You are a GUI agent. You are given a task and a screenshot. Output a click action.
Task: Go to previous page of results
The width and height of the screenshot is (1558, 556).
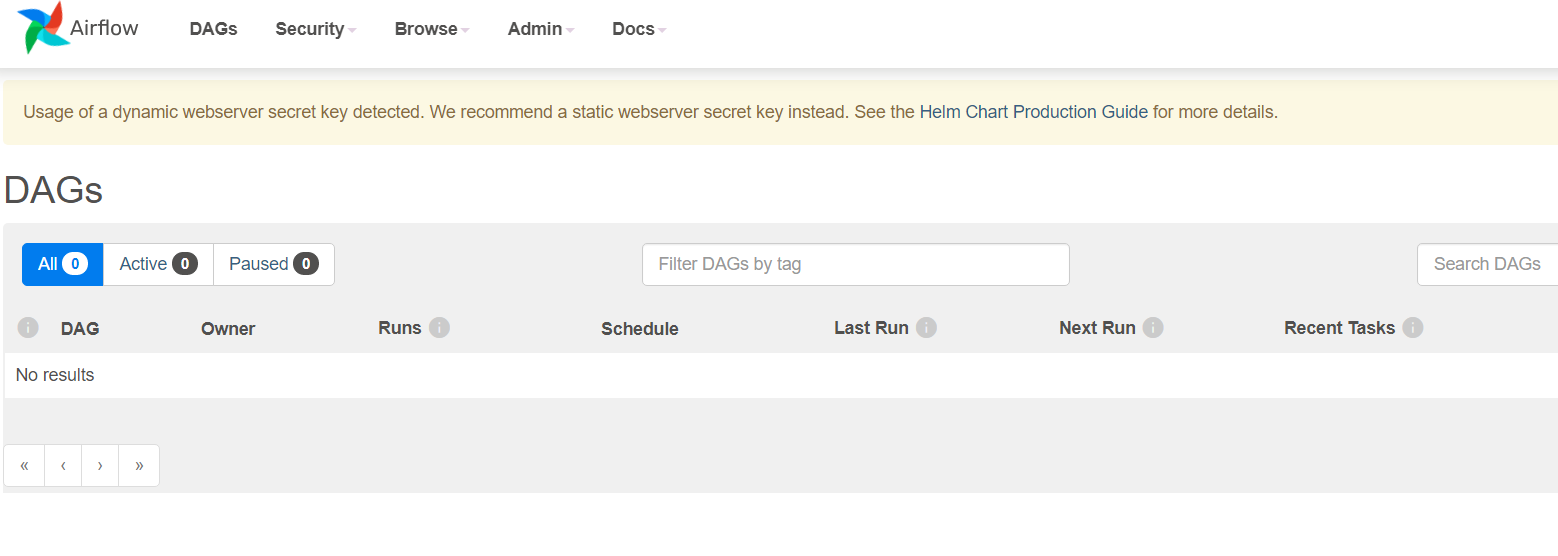coord(63,465)
